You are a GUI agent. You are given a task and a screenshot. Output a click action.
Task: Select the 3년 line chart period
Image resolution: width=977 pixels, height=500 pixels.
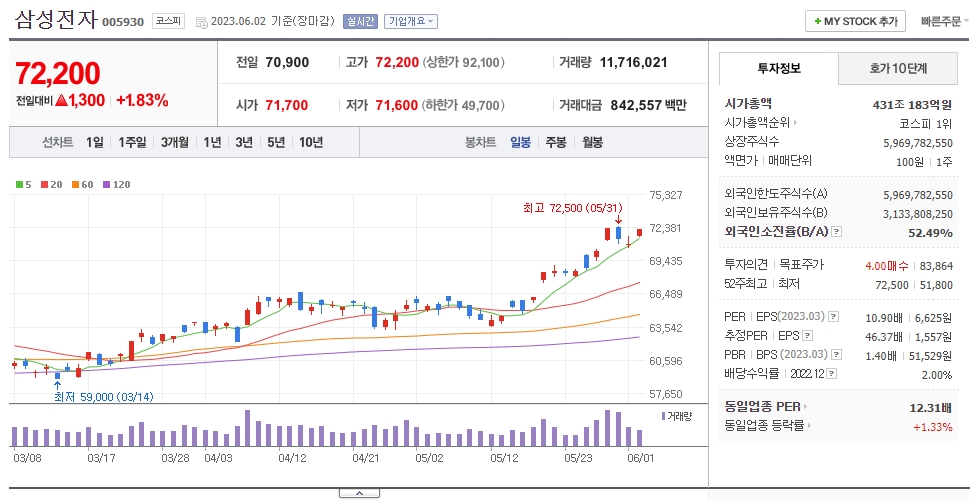click(x=244, y=142)
